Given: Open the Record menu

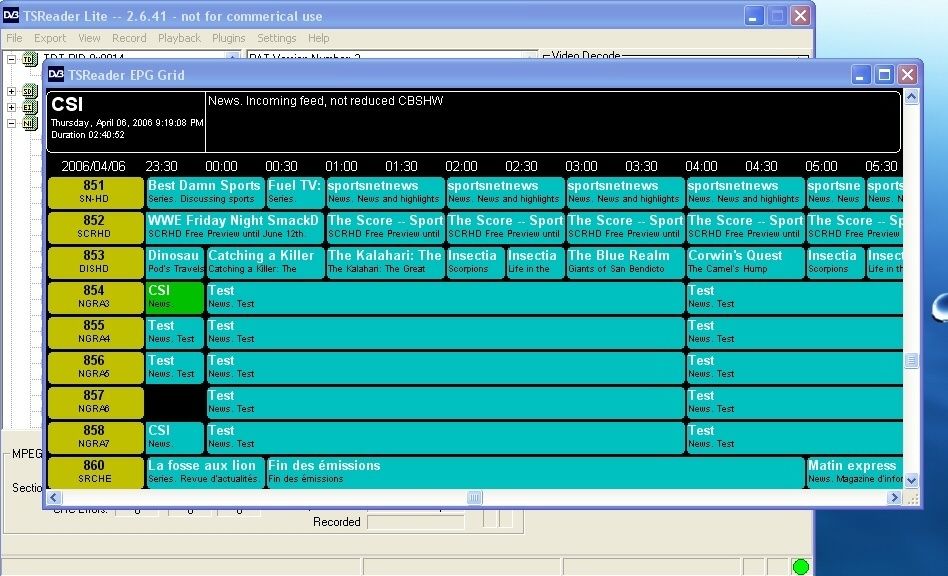Looking at the screenshot, I should [129, 38].
